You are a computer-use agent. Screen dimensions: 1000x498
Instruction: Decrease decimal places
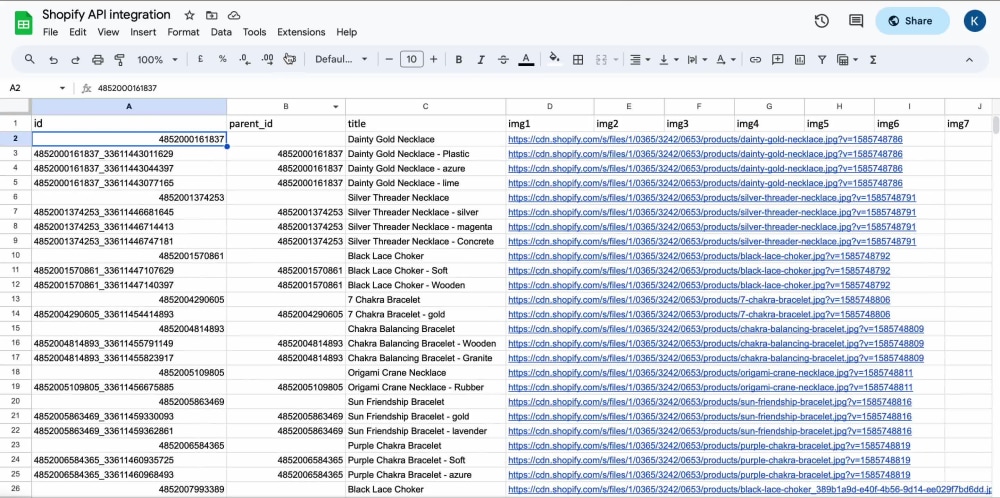pos(244,59)
